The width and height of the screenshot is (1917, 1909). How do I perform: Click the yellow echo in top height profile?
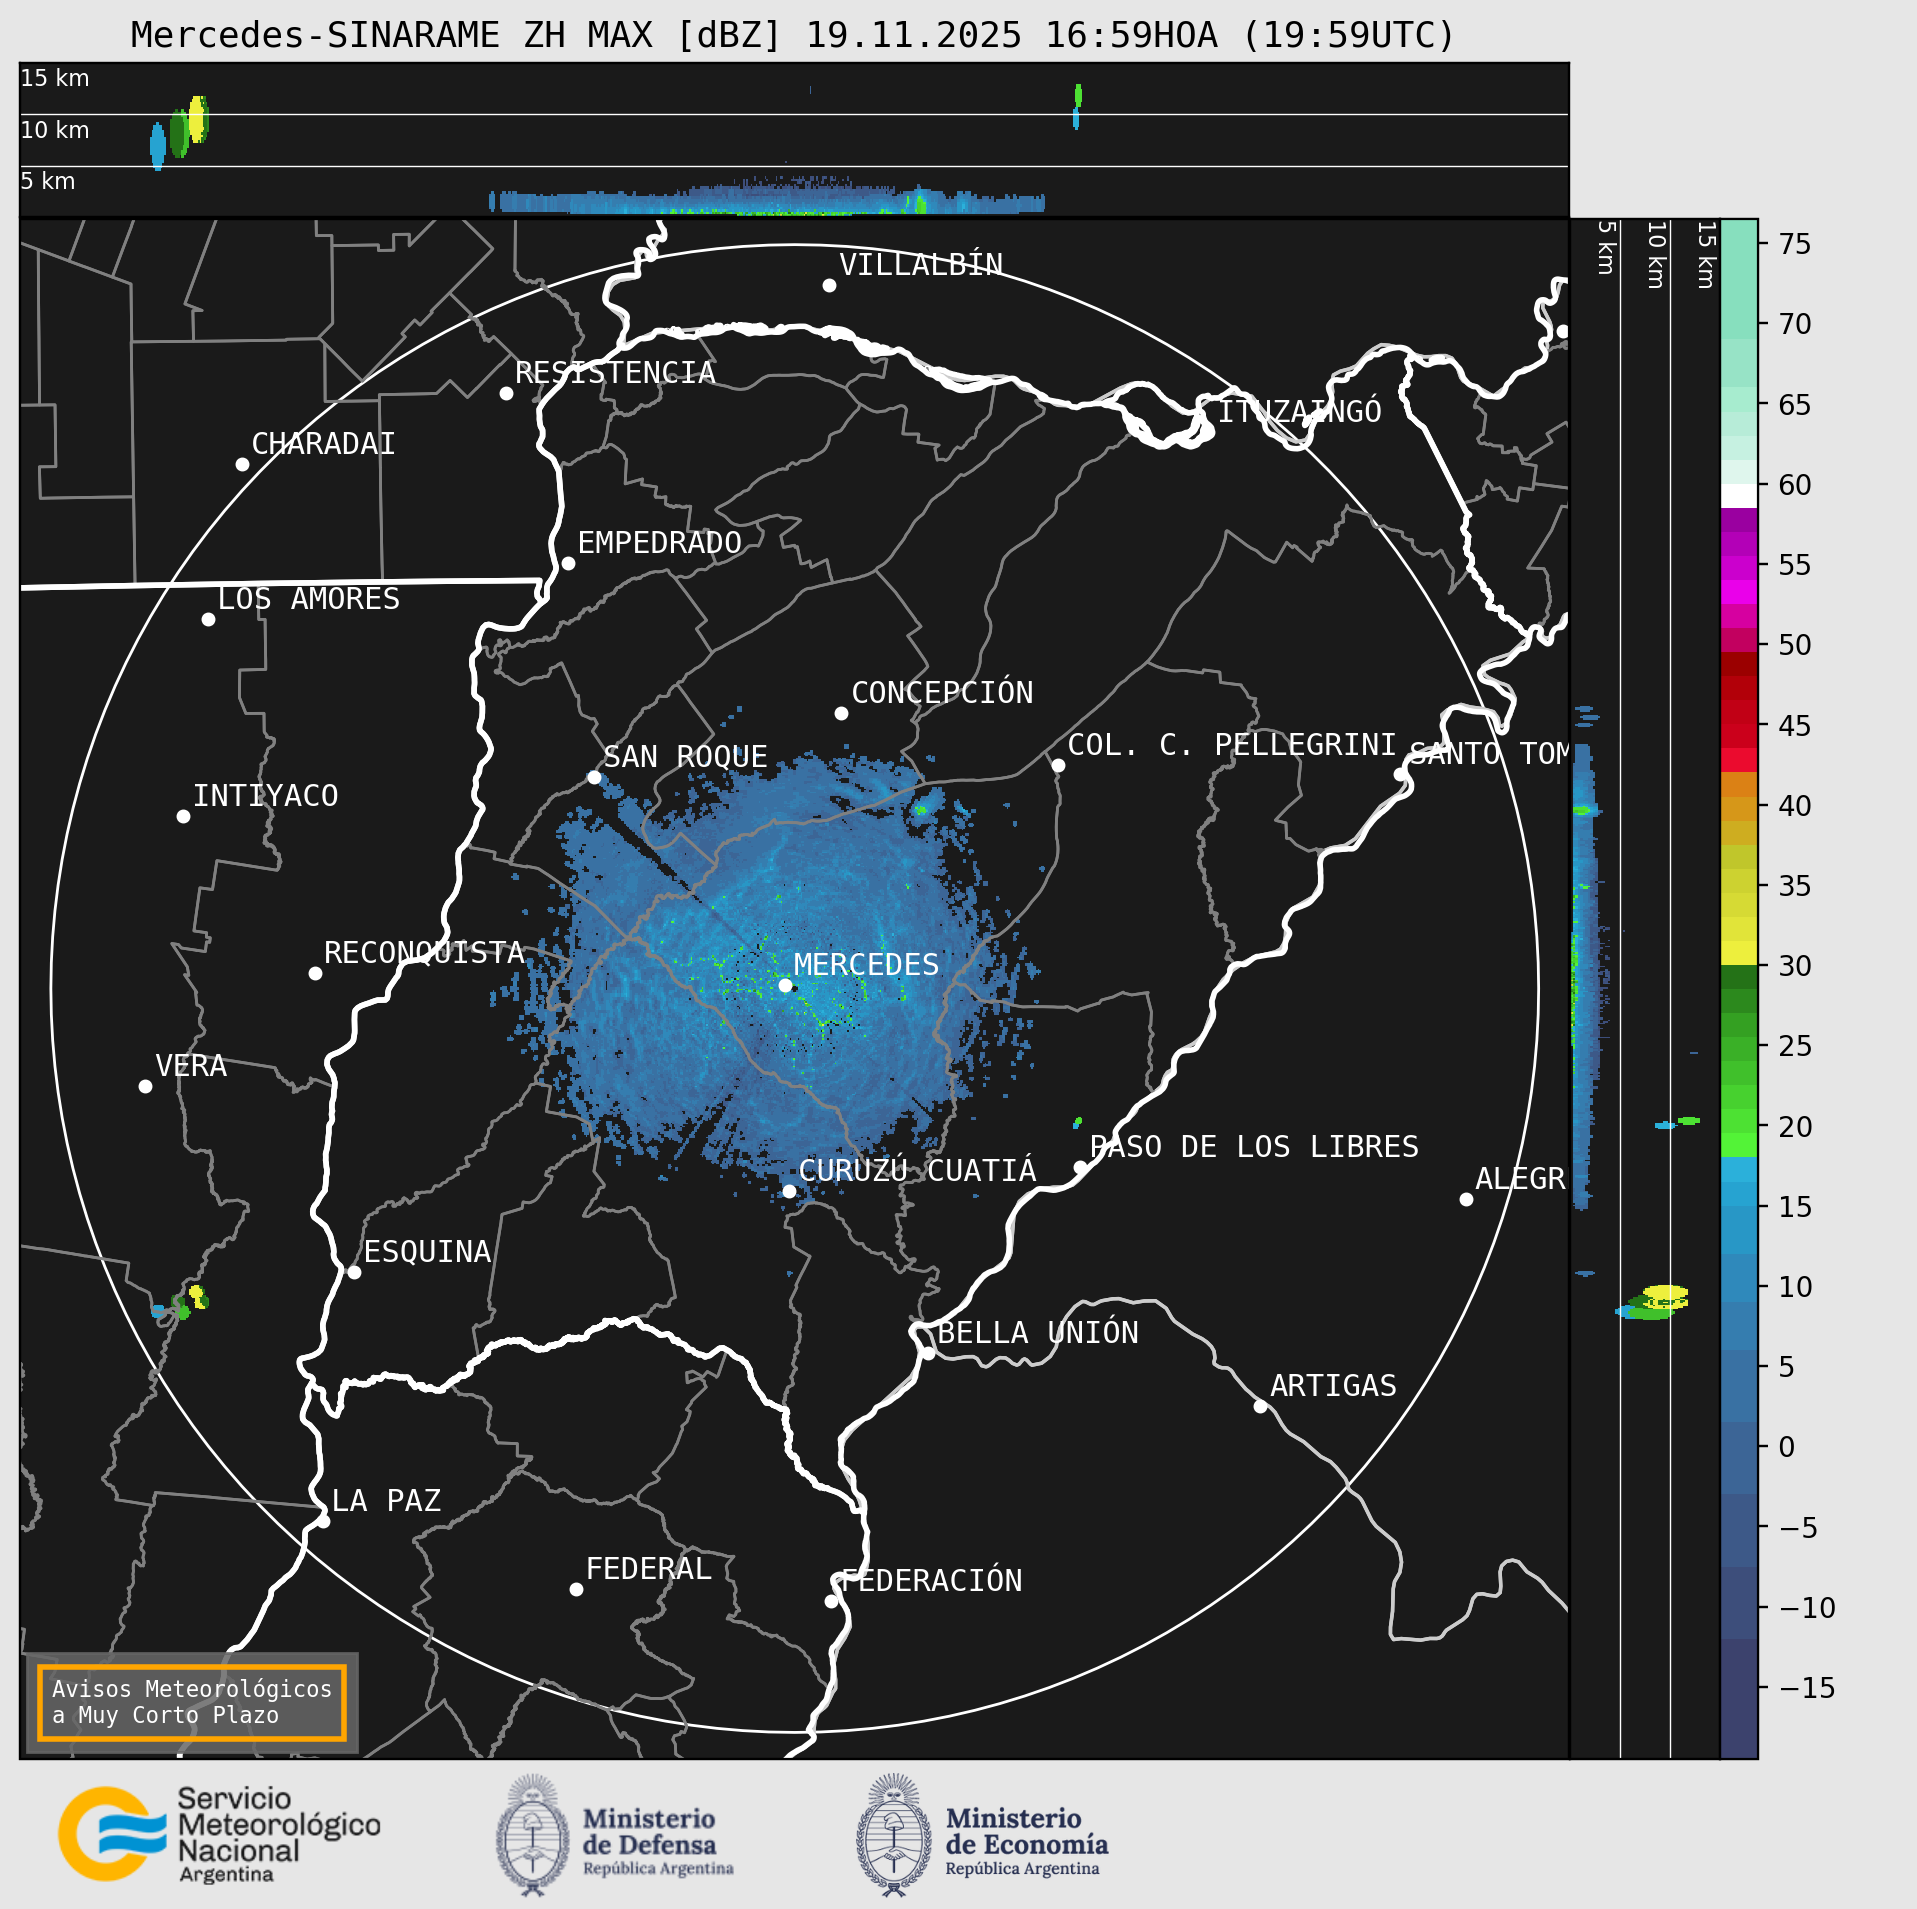198,119
